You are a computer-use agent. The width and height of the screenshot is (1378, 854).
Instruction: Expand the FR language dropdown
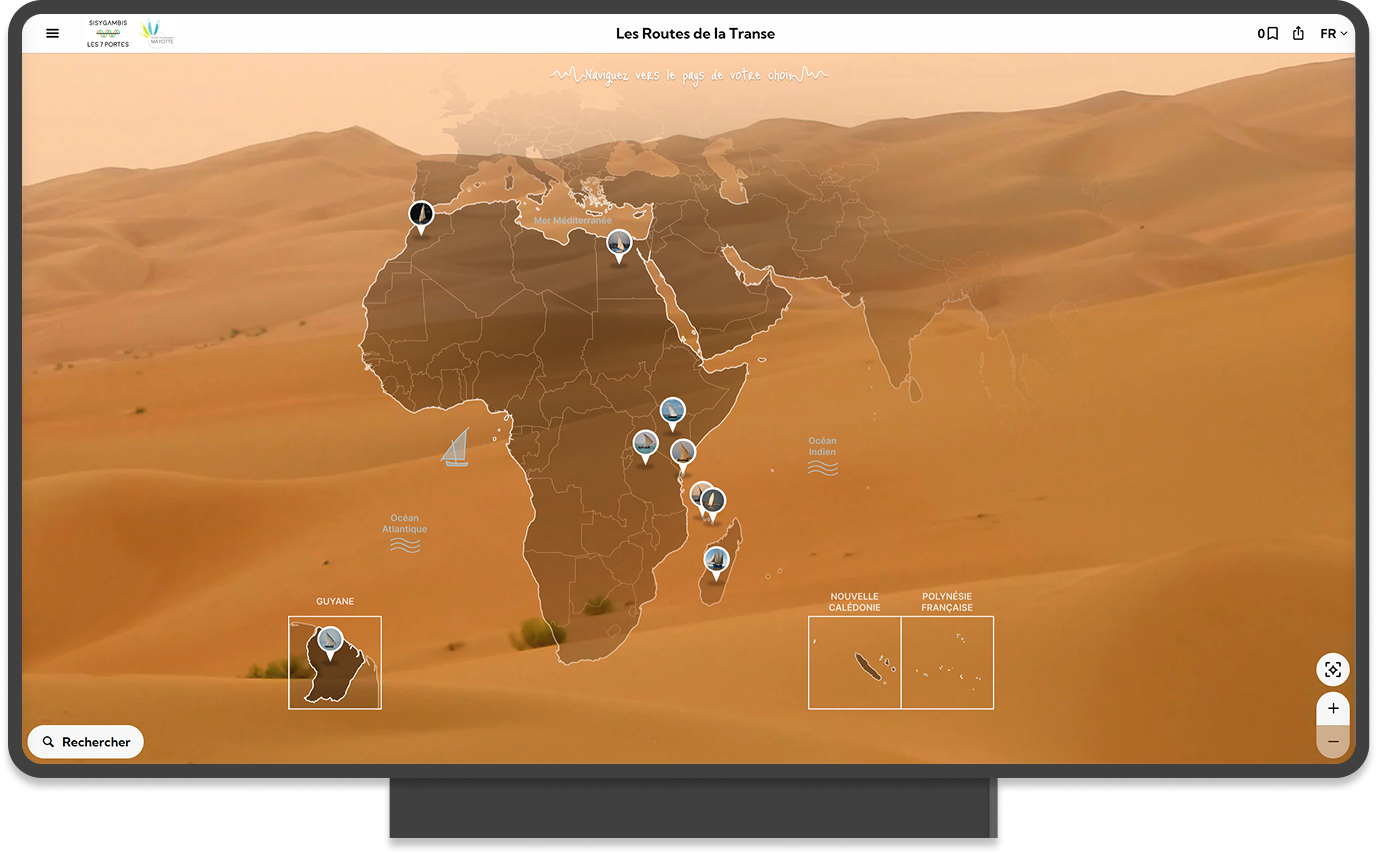[x=1334, y=33]
